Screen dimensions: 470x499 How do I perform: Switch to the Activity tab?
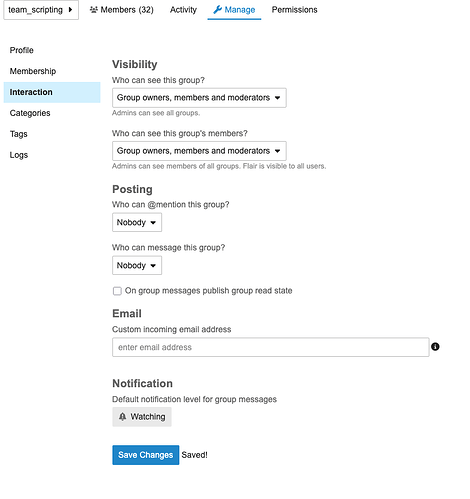pos(183,10)
